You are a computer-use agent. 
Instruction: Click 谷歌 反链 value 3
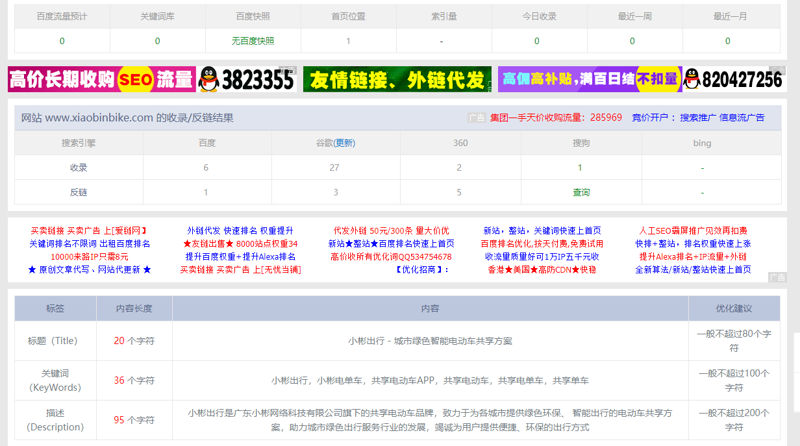click(335, 192)
